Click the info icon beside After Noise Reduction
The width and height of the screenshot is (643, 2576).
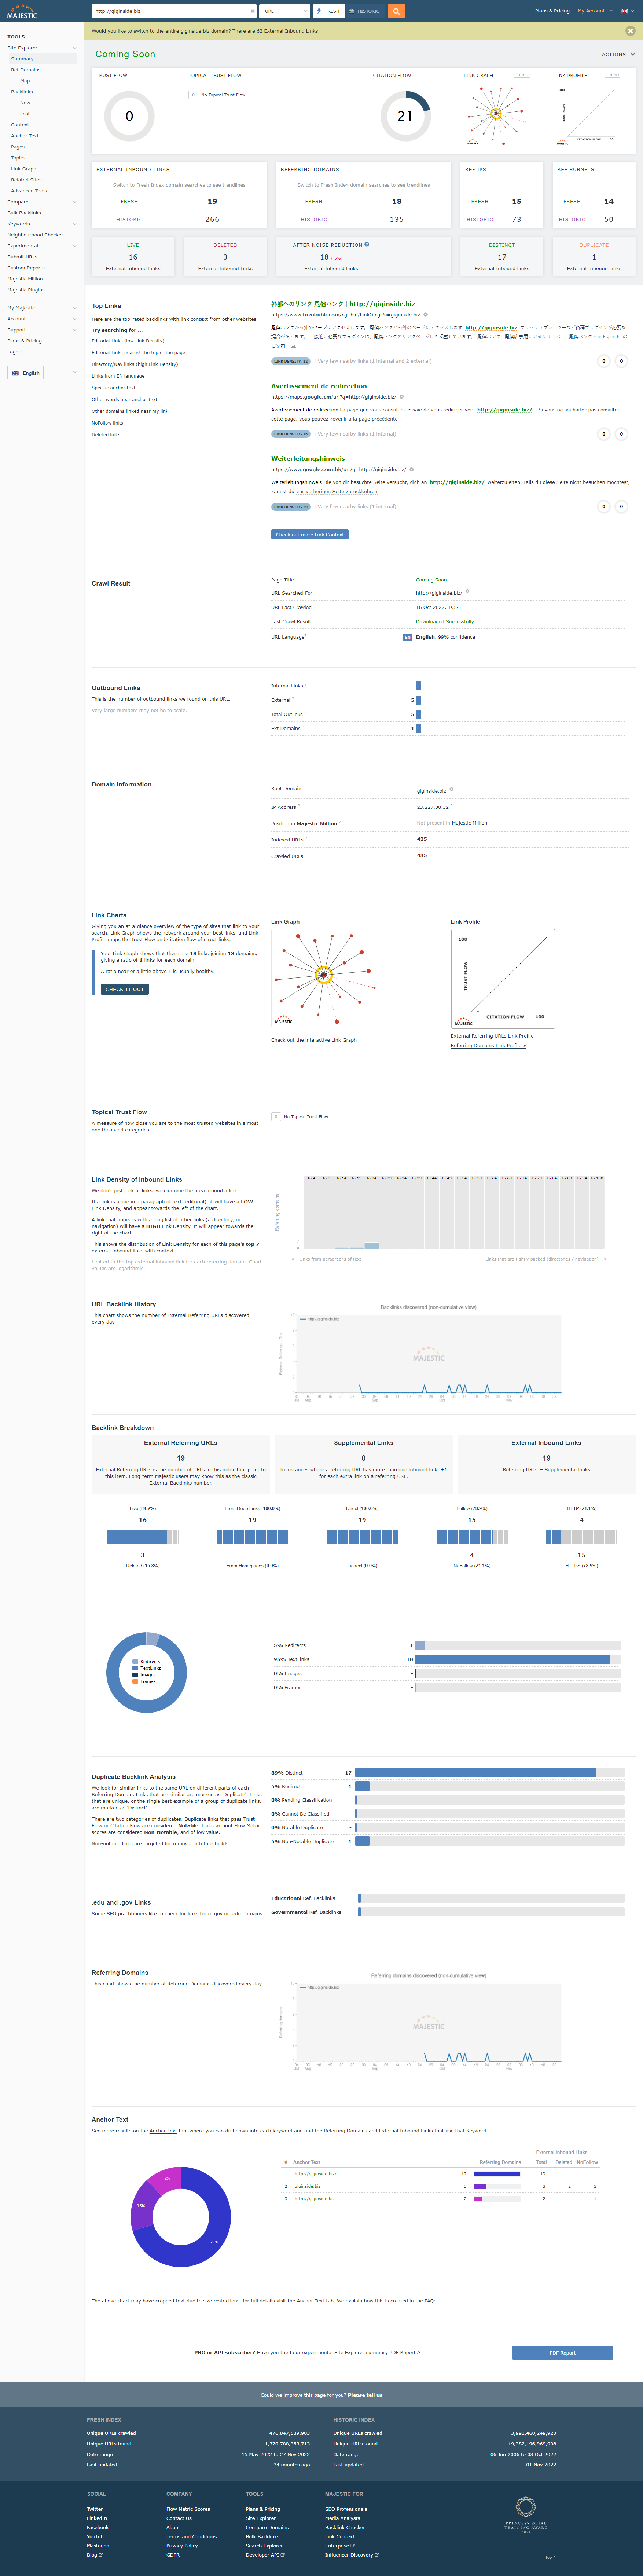[x=367, y=244]
